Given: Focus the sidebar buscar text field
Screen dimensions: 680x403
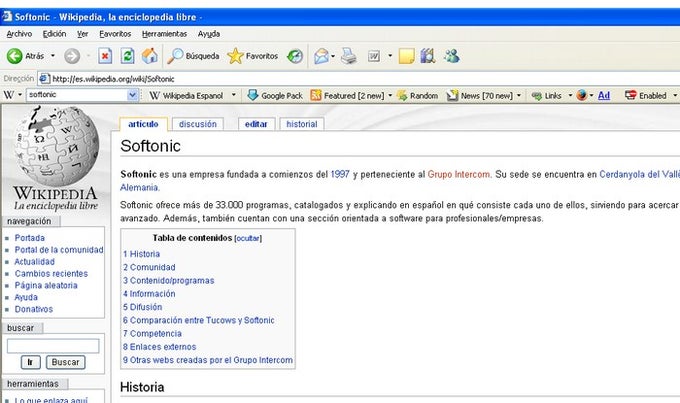Looking at the screenshot, I should click(x=53, y=346).
